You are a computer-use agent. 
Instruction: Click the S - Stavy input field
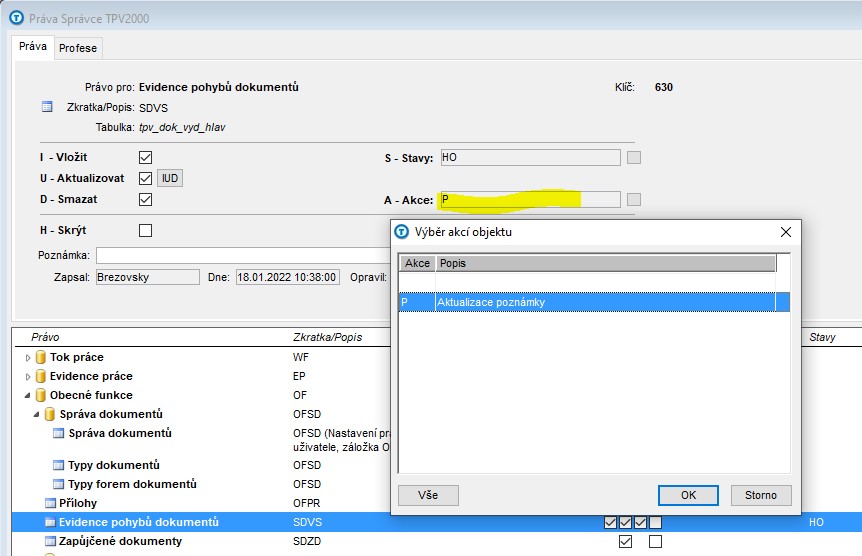tap(531, 157)
